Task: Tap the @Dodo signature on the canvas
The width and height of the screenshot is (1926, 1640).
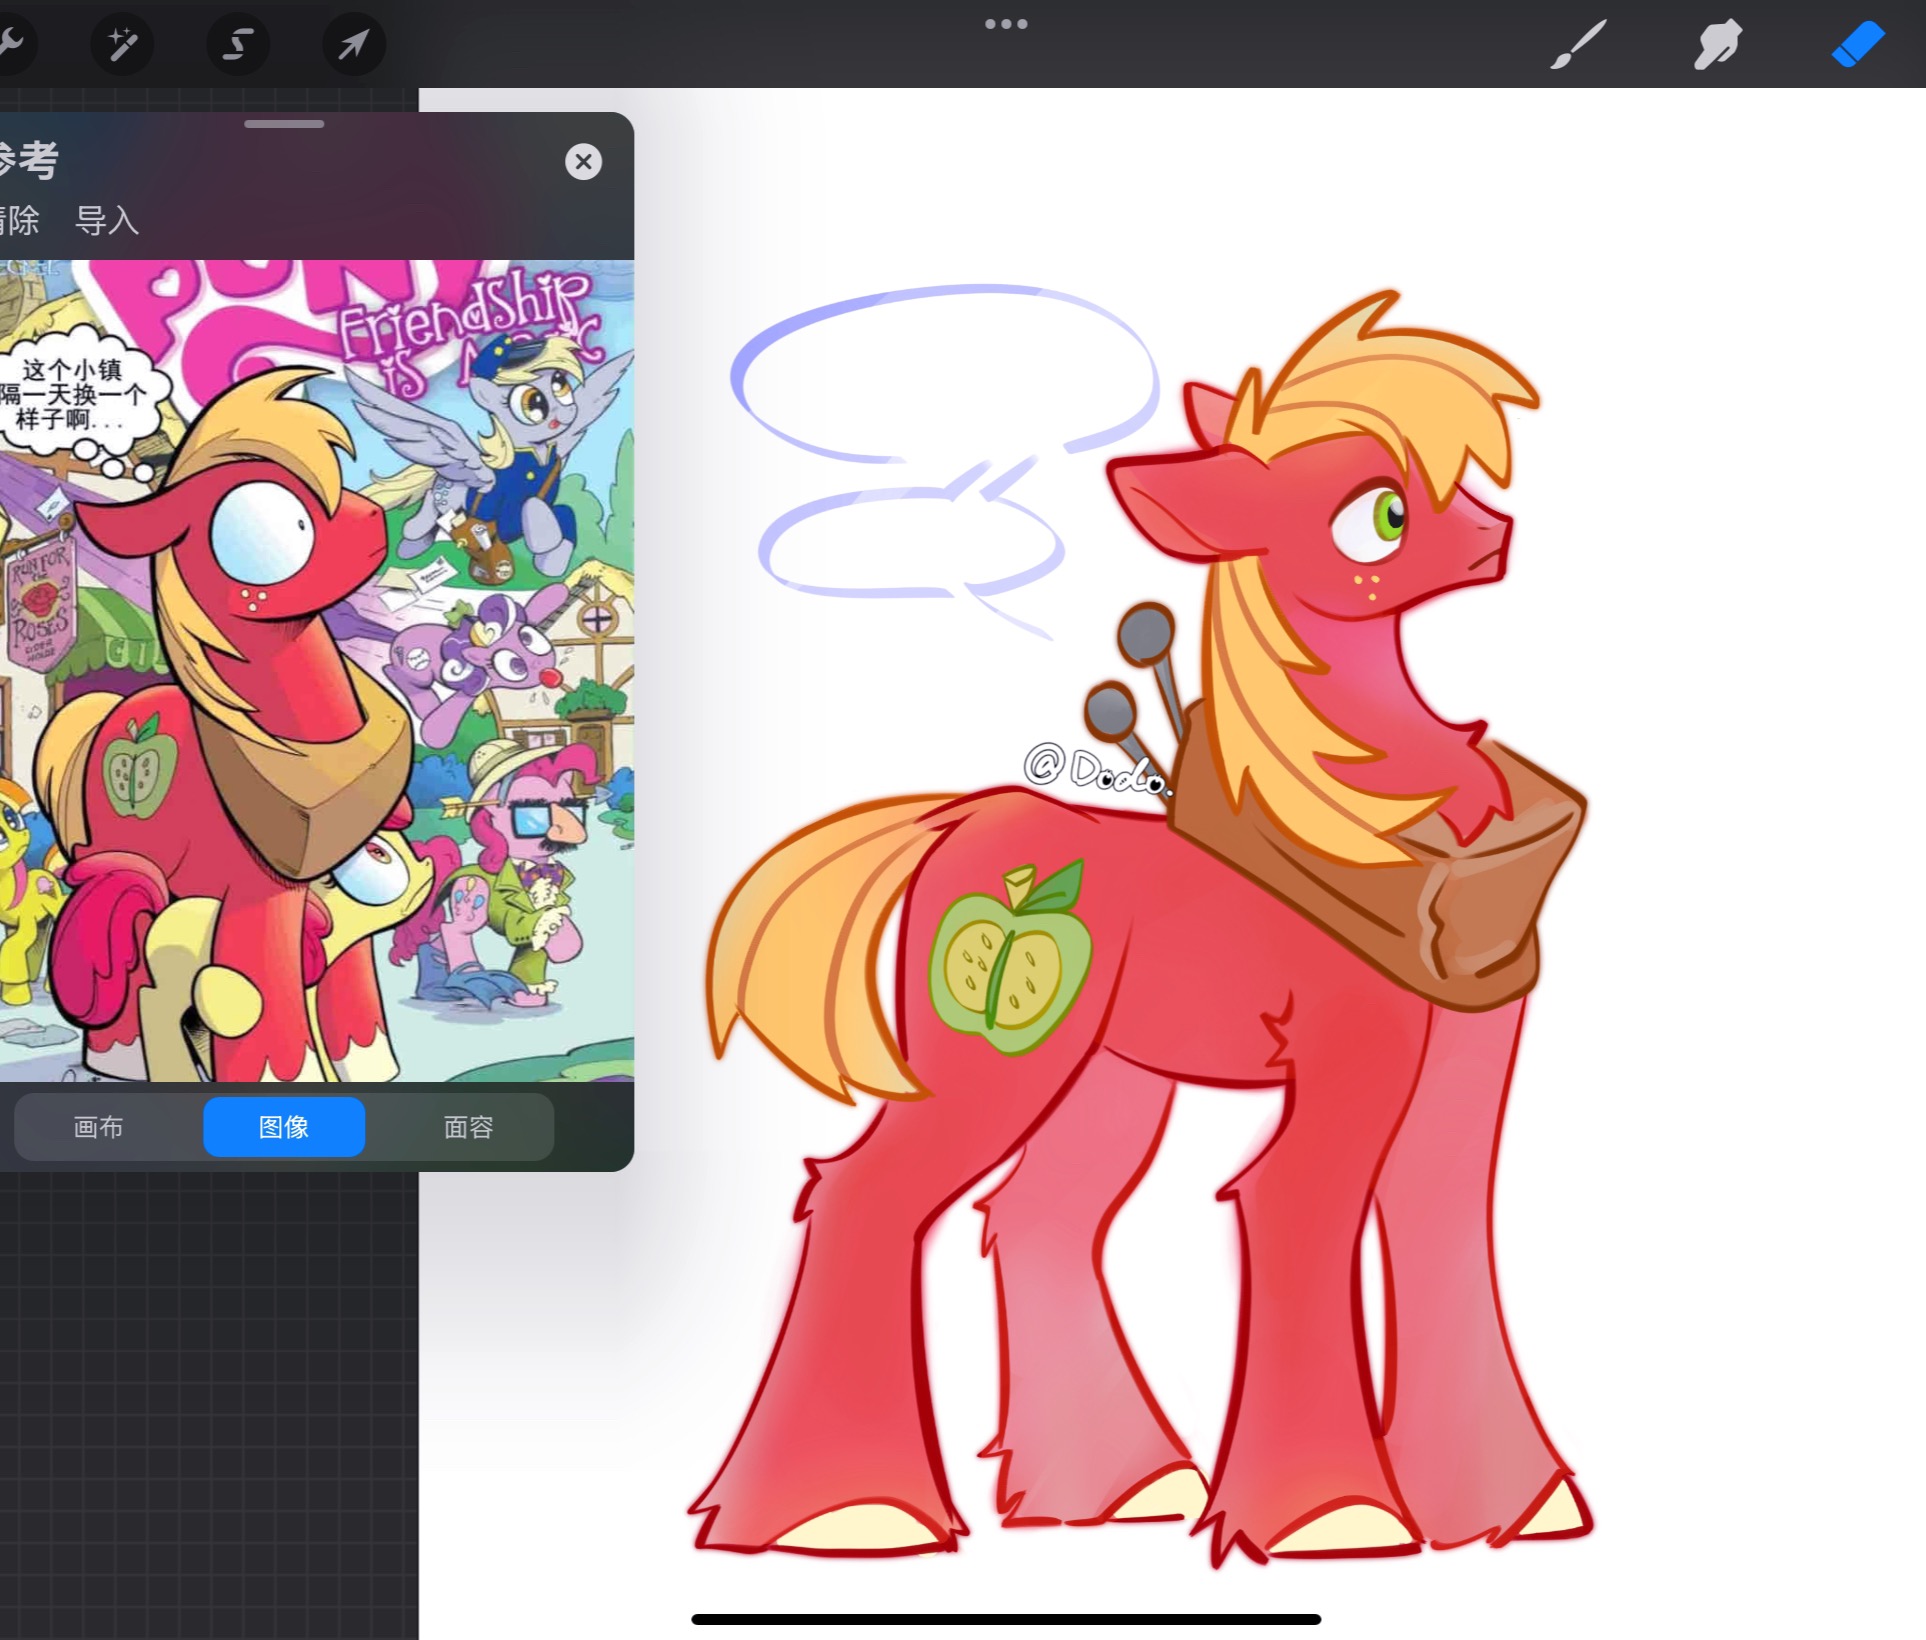Action: [1095, 768]
